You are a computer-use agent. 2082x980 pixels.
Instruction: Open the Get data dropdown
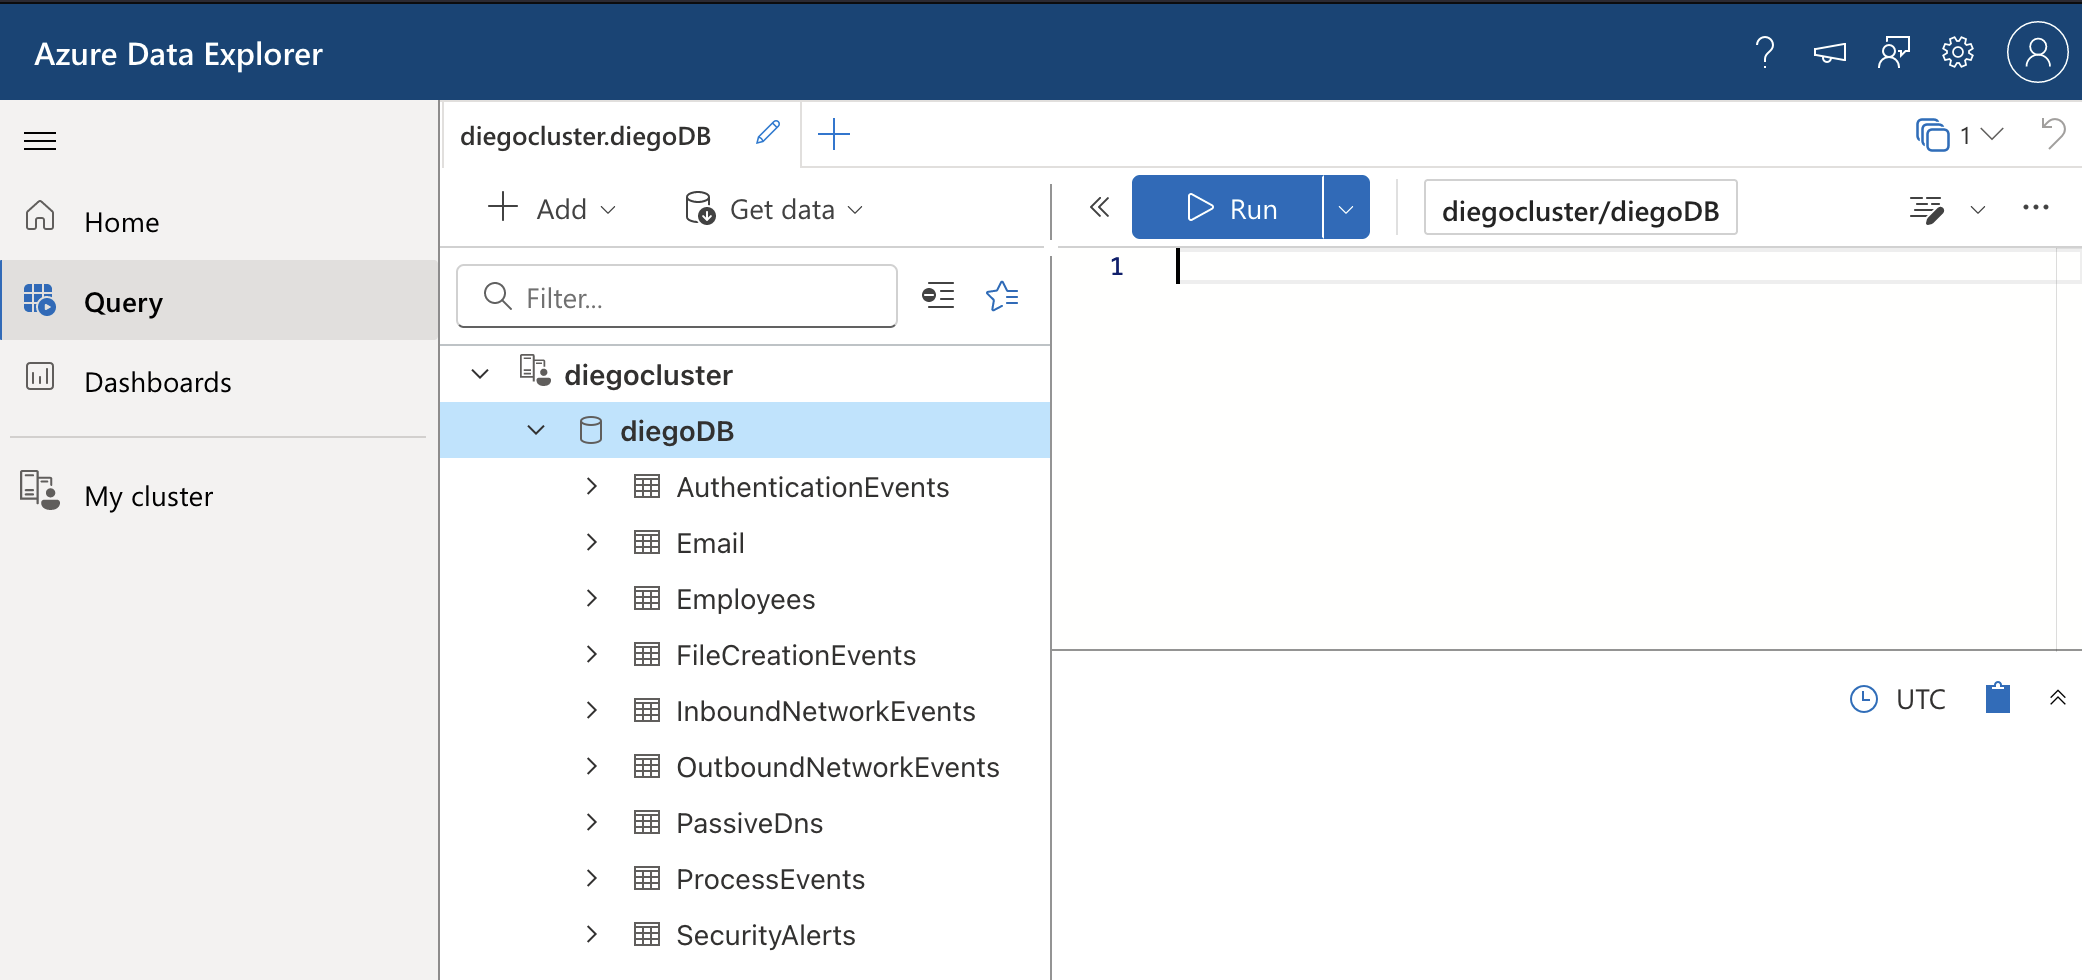pyautogui.click(x=774, y=209)
